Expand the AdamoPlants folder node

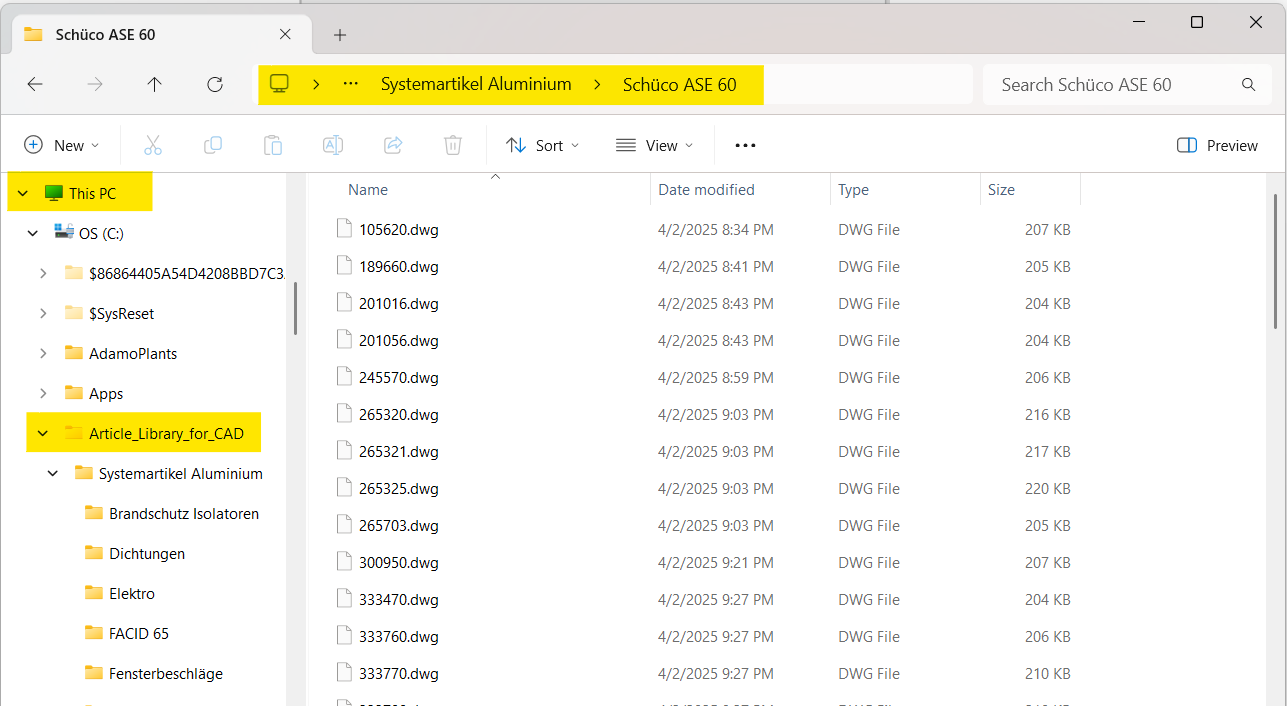click(x=43, y=354)
